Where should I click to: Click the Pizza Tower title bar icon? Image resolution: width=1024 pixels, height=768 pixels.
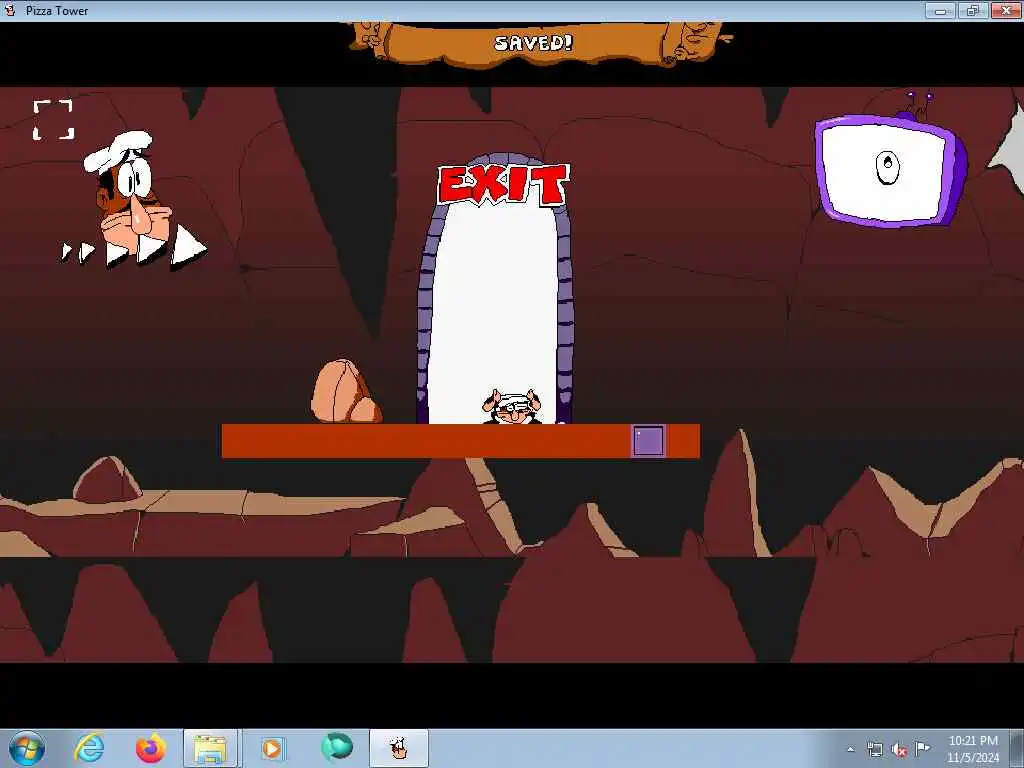pyautogui.click(x=10, y=10)
